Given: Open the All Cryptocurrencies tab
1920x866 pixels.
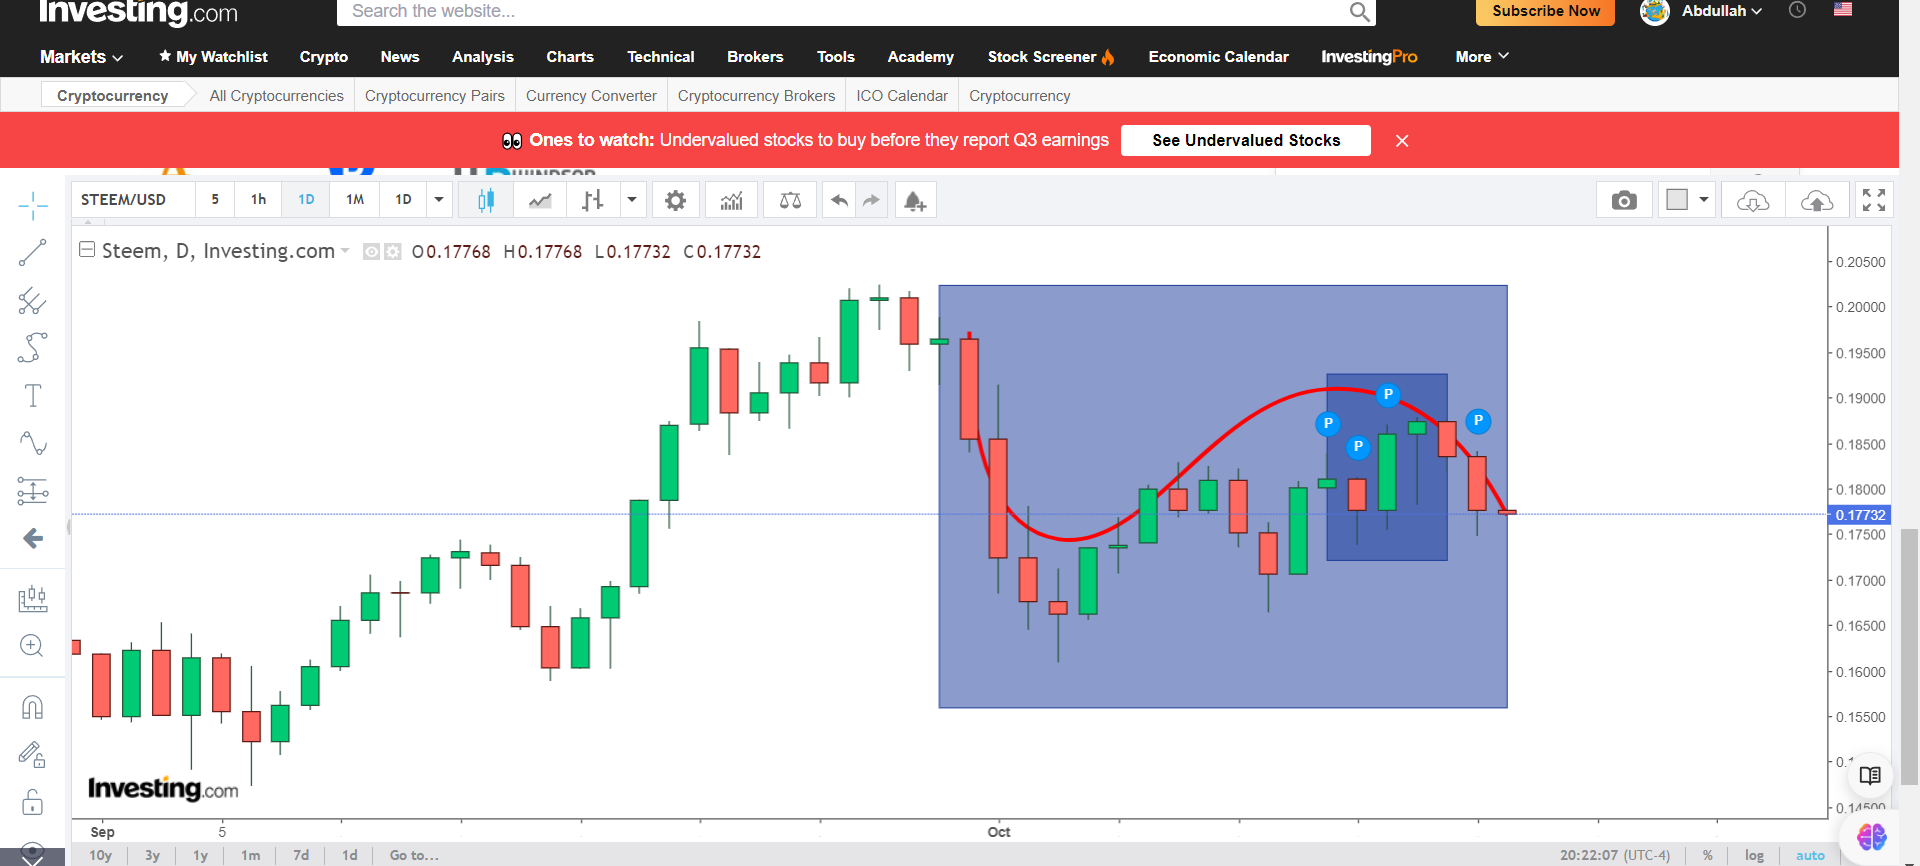Looking at the screenshot, I should click(277, 96).
